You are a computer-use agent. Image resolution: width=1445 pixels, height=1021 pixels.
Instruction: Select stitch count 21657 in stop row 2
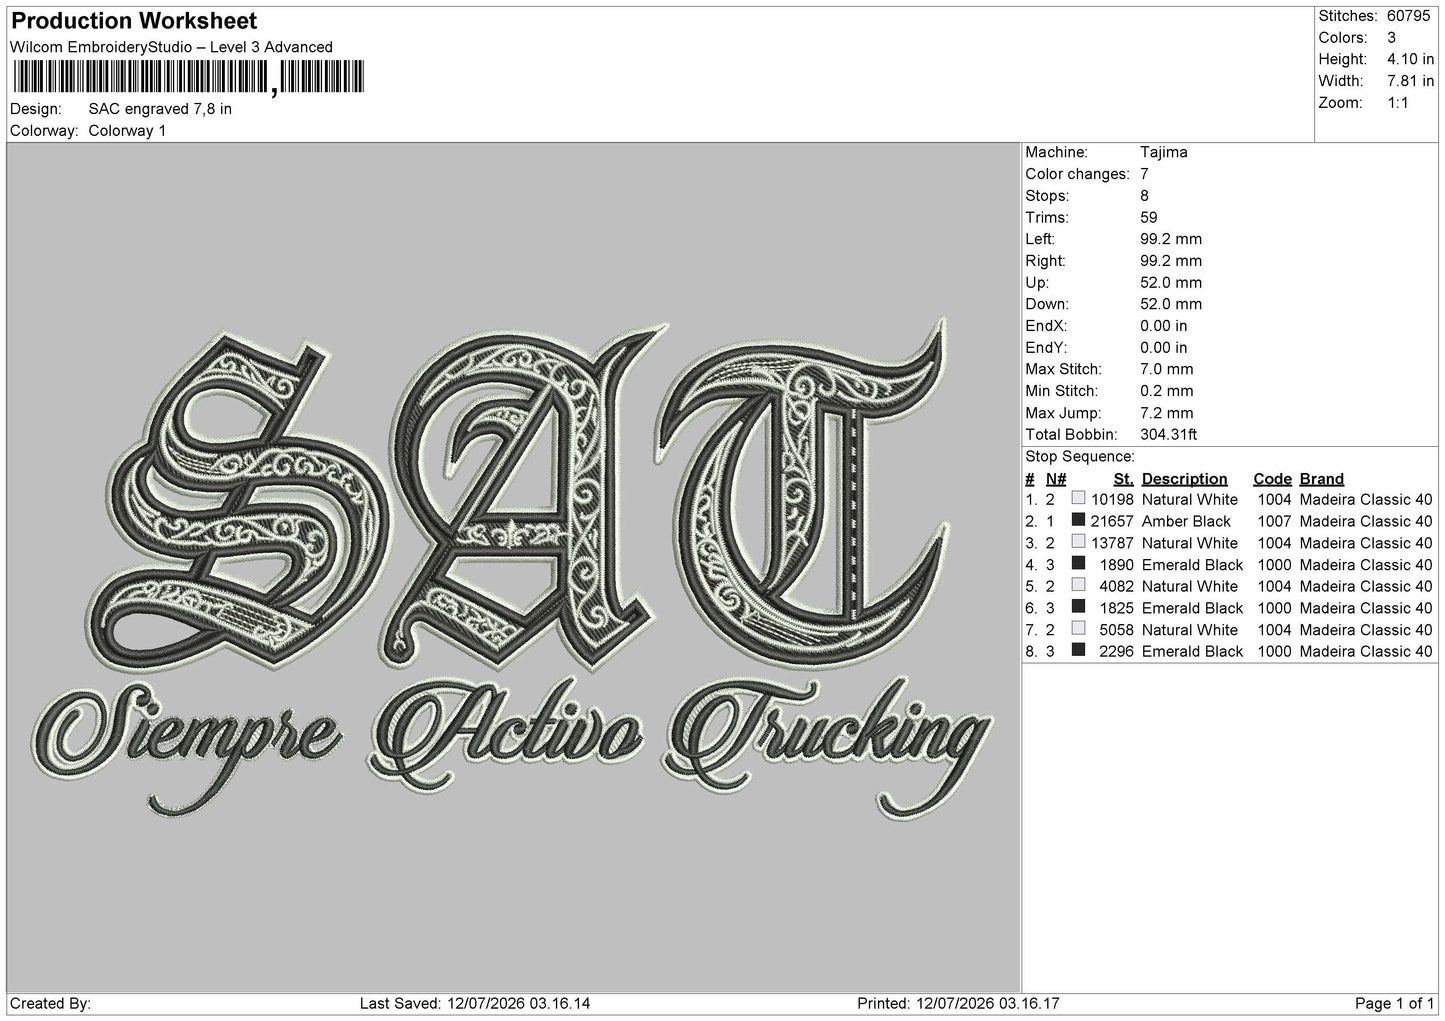click(x=1114, y=521)
